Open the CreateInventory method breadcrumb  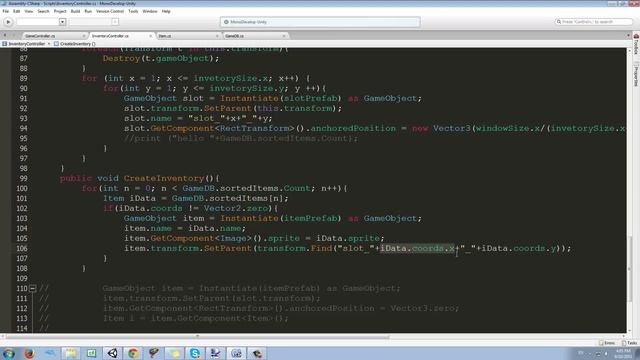(x=75, y=44)
